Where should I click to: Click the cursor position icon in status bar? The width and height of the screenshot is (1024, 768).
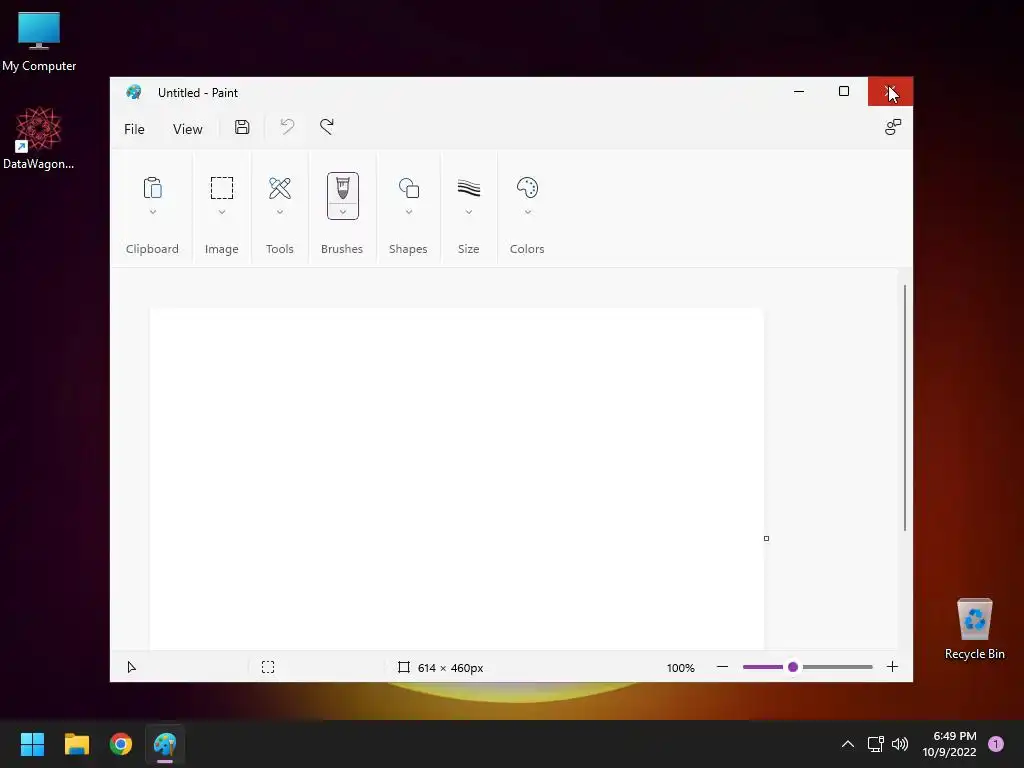tap(131, 667)
